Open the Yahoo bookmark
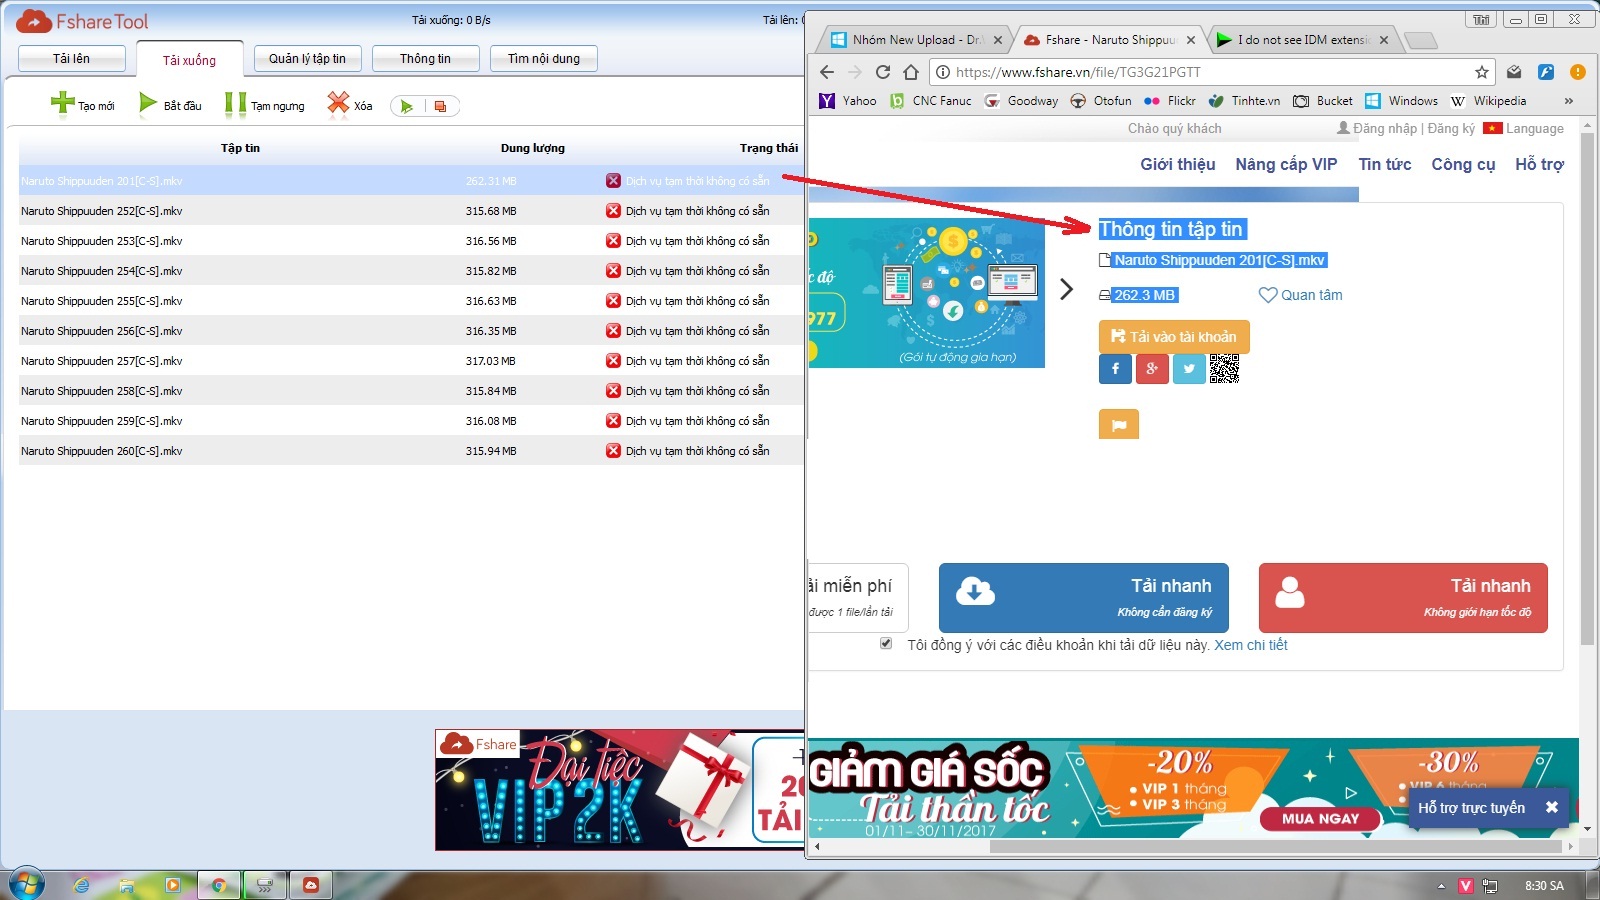 coord(848,101)
